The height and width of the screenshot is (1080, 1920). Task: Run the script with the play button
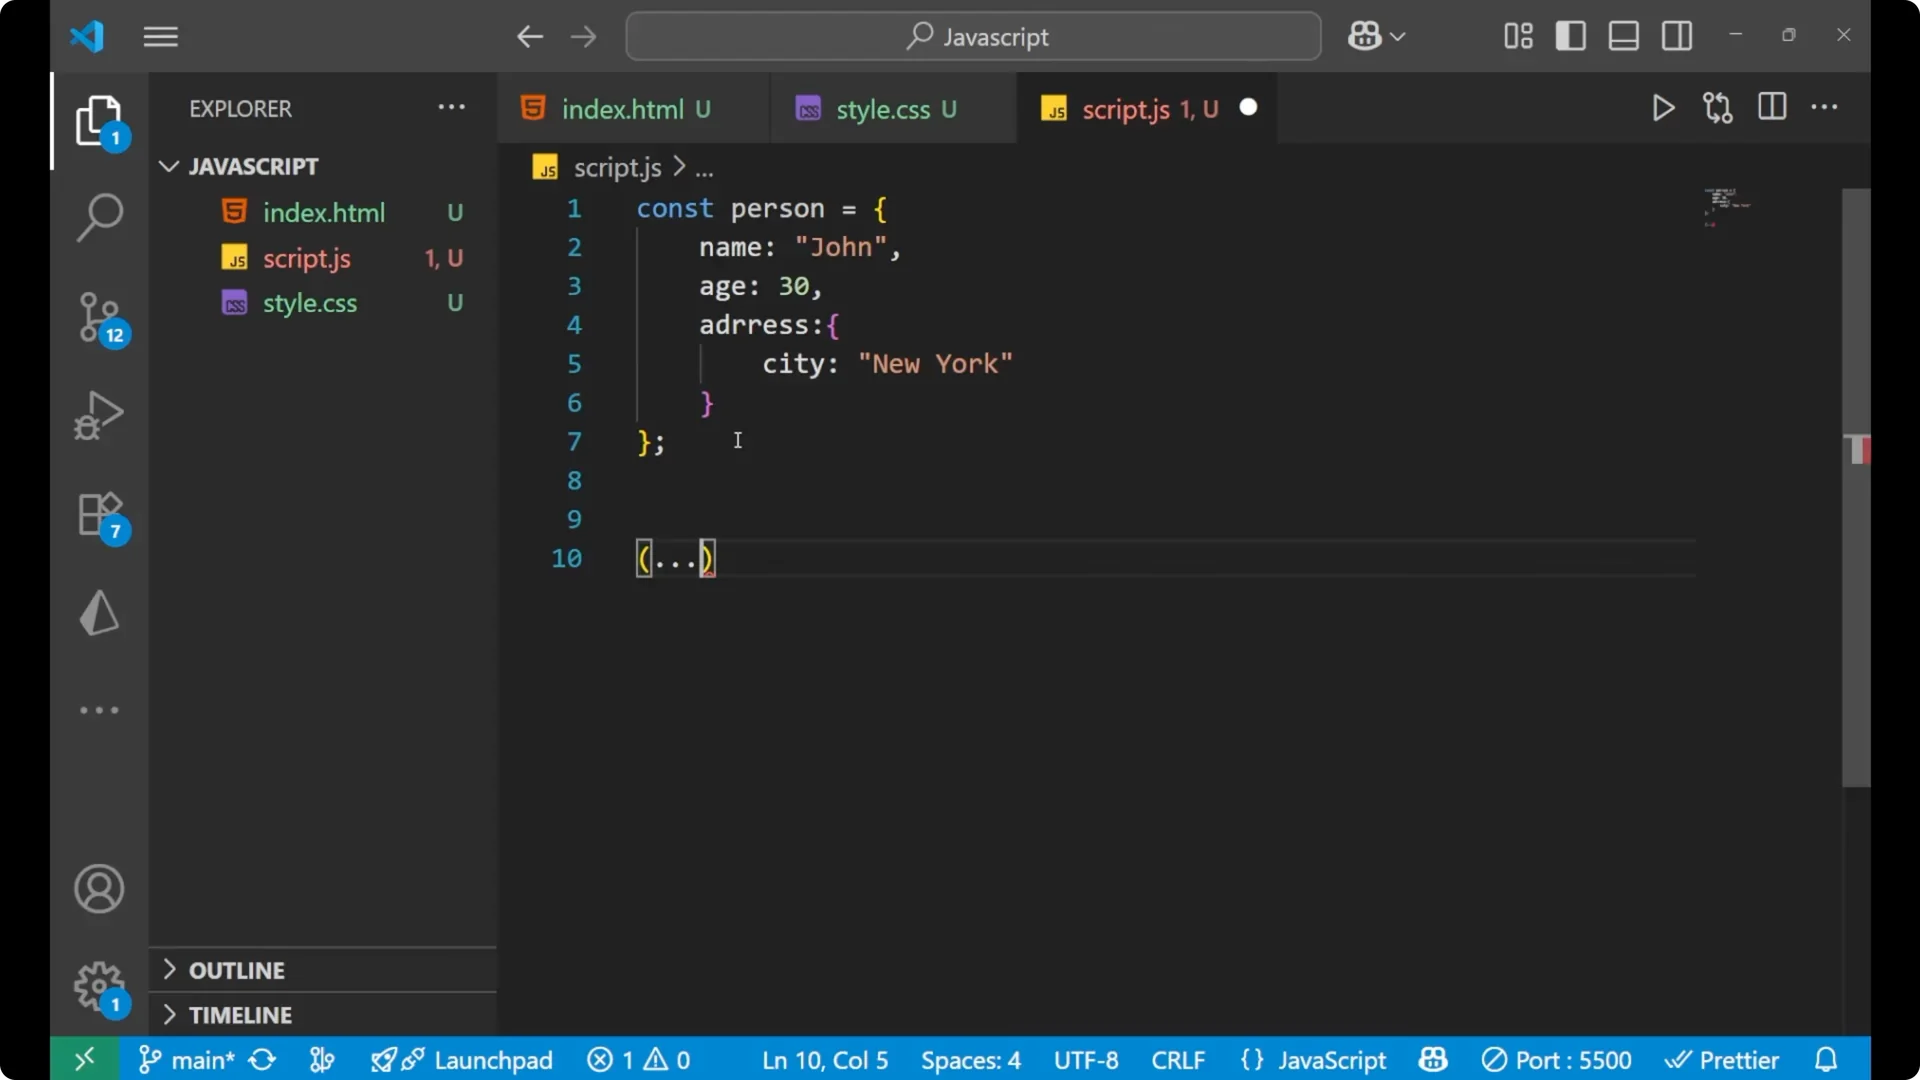click(x=1663, y=108)
